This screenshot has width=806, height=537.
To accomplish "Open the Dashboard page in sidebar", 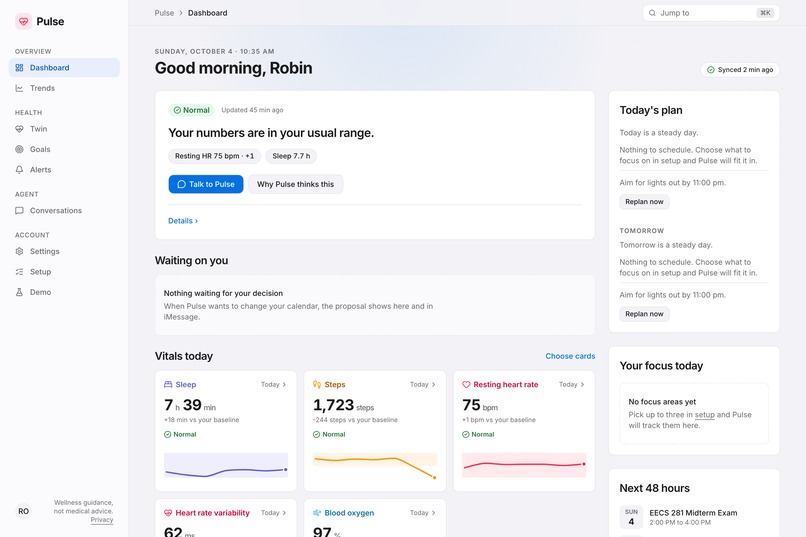I will 64,68.
